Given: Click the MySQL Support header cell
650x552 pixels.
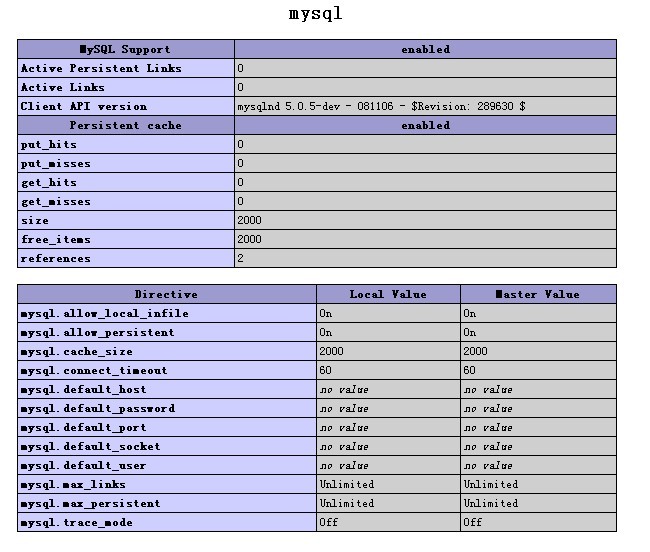Looking at the screenshot, I should click(x=126, y=49).
